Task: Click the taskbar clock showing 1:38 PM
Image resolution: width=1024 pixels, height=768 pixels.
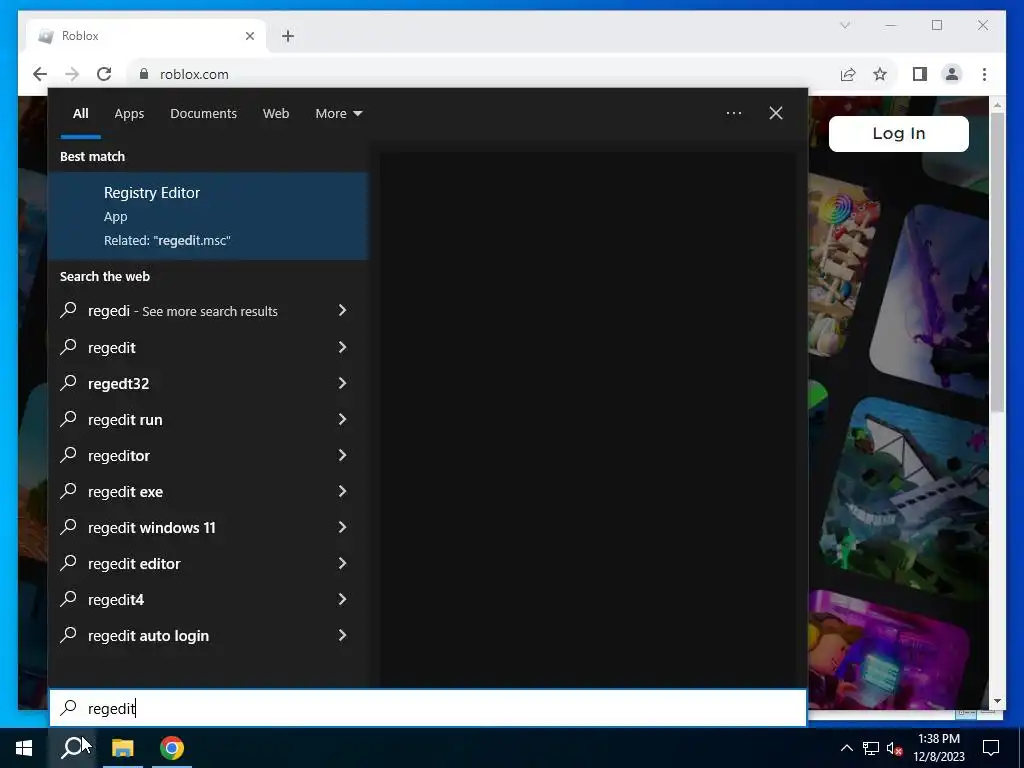Action: pyautogui.click(x=938, y=748)
